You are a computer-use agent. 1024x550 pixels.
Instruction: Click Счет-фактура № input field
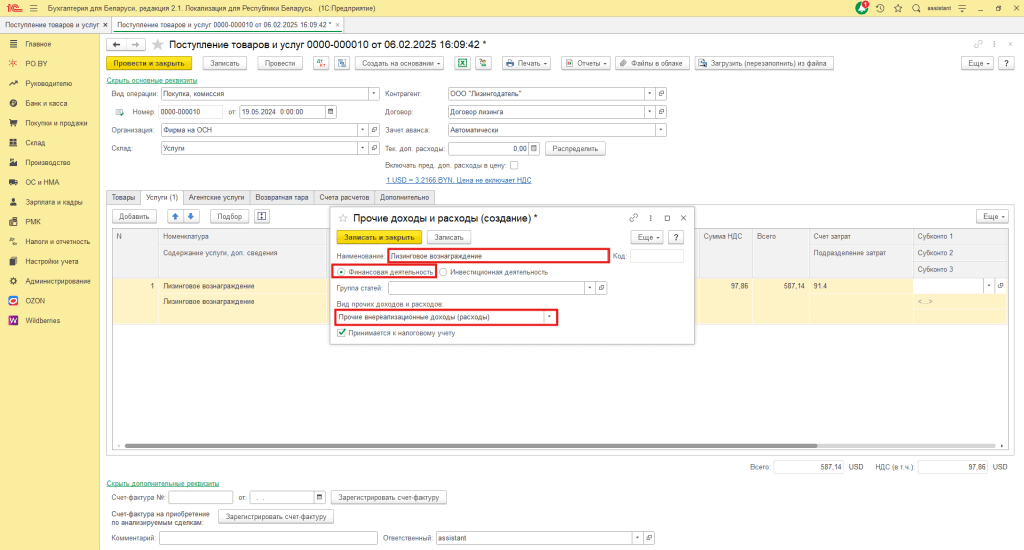200,497
